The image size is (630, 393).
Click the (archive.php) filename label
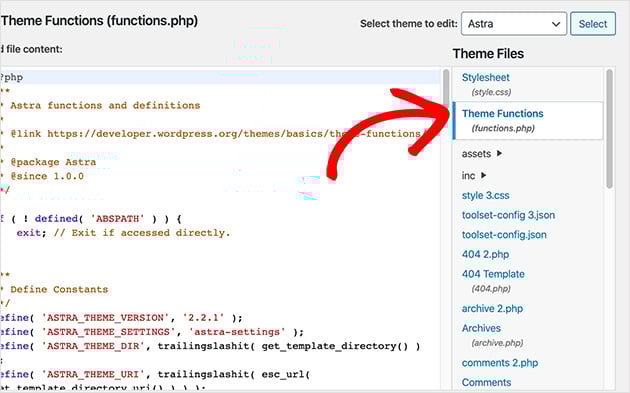[497, 343]
